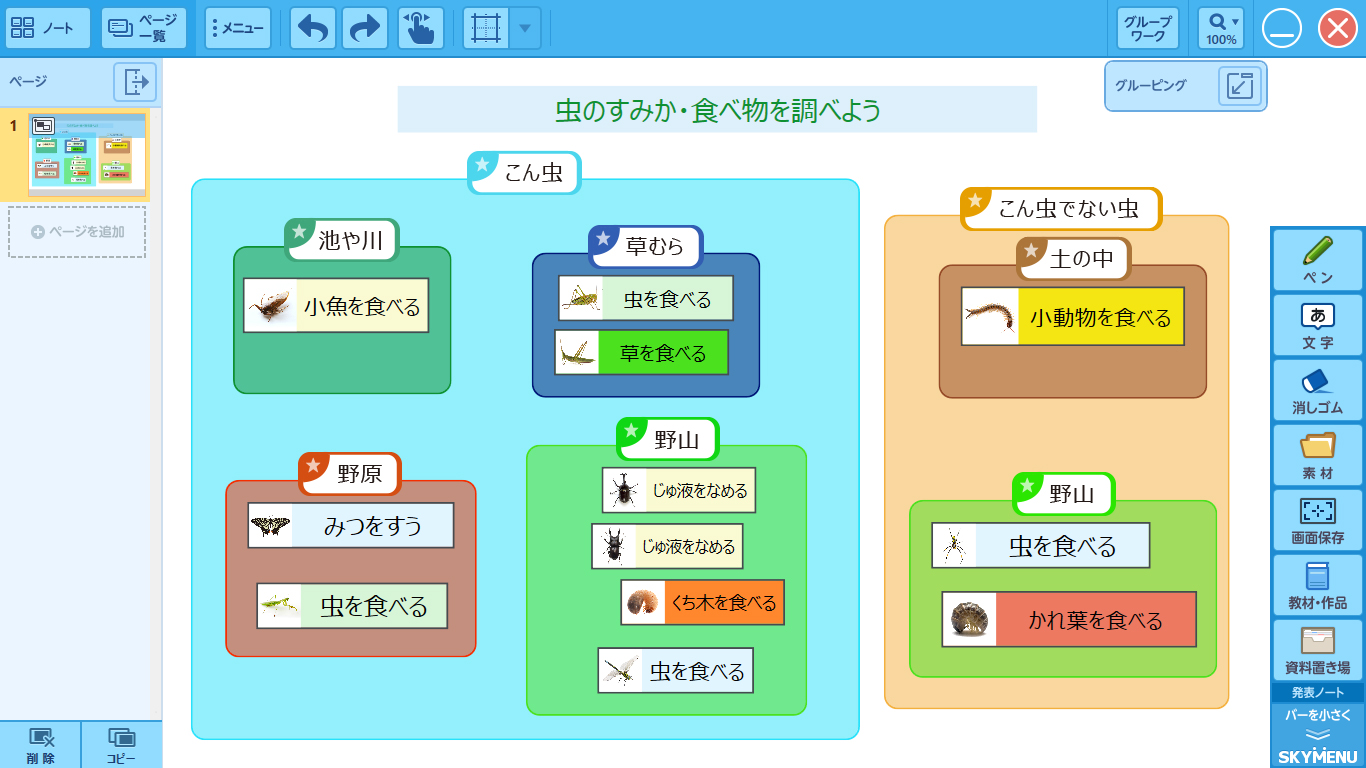Toggle the page panel collapse button
The image size is (1366, 768).
pos(134,82)
